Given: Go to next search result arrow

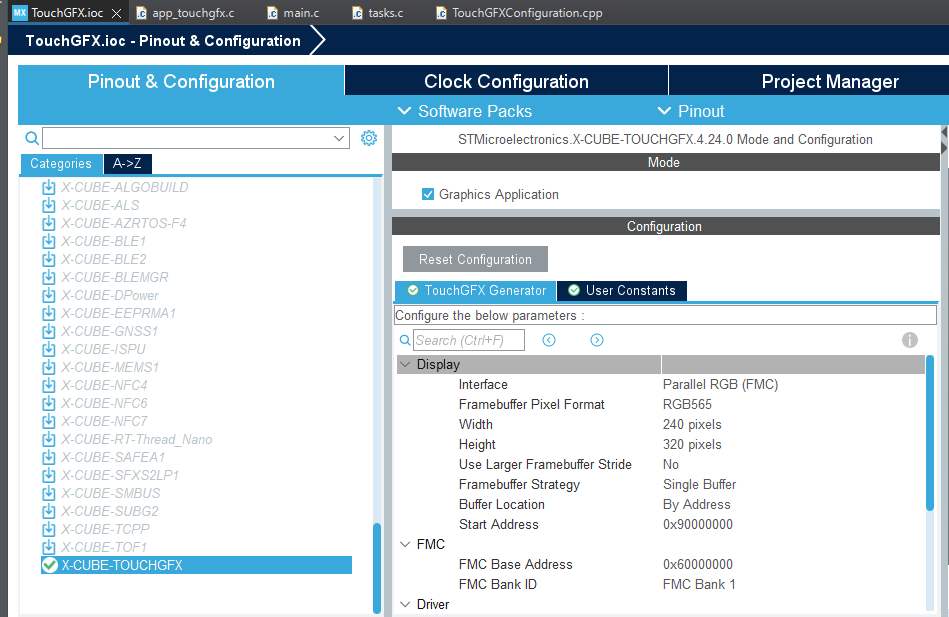Looking at the screenshot, I should click(597, 340).
